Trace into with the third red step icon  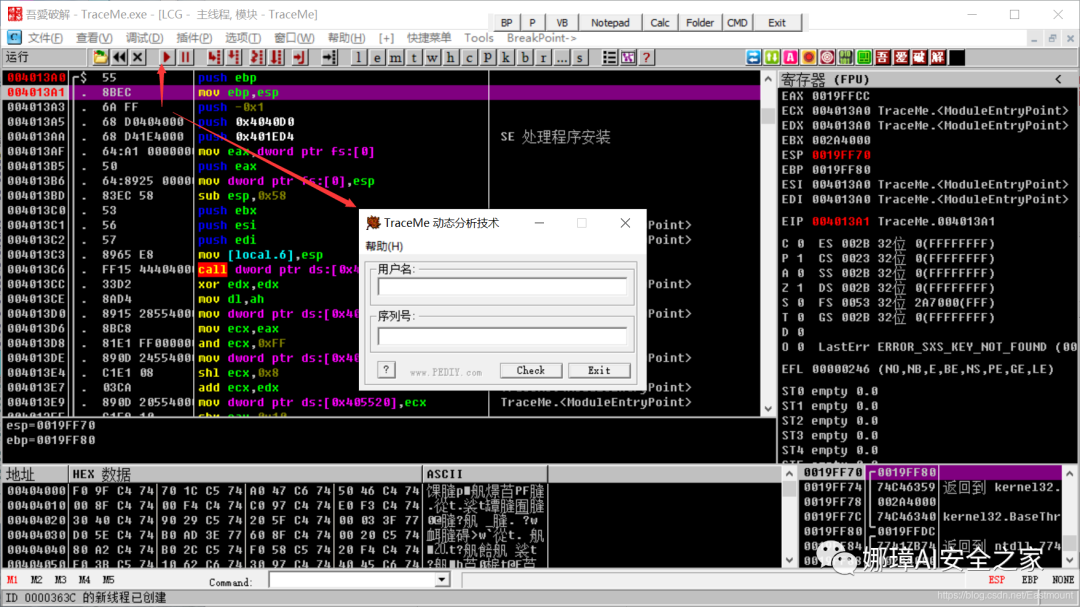256,57
